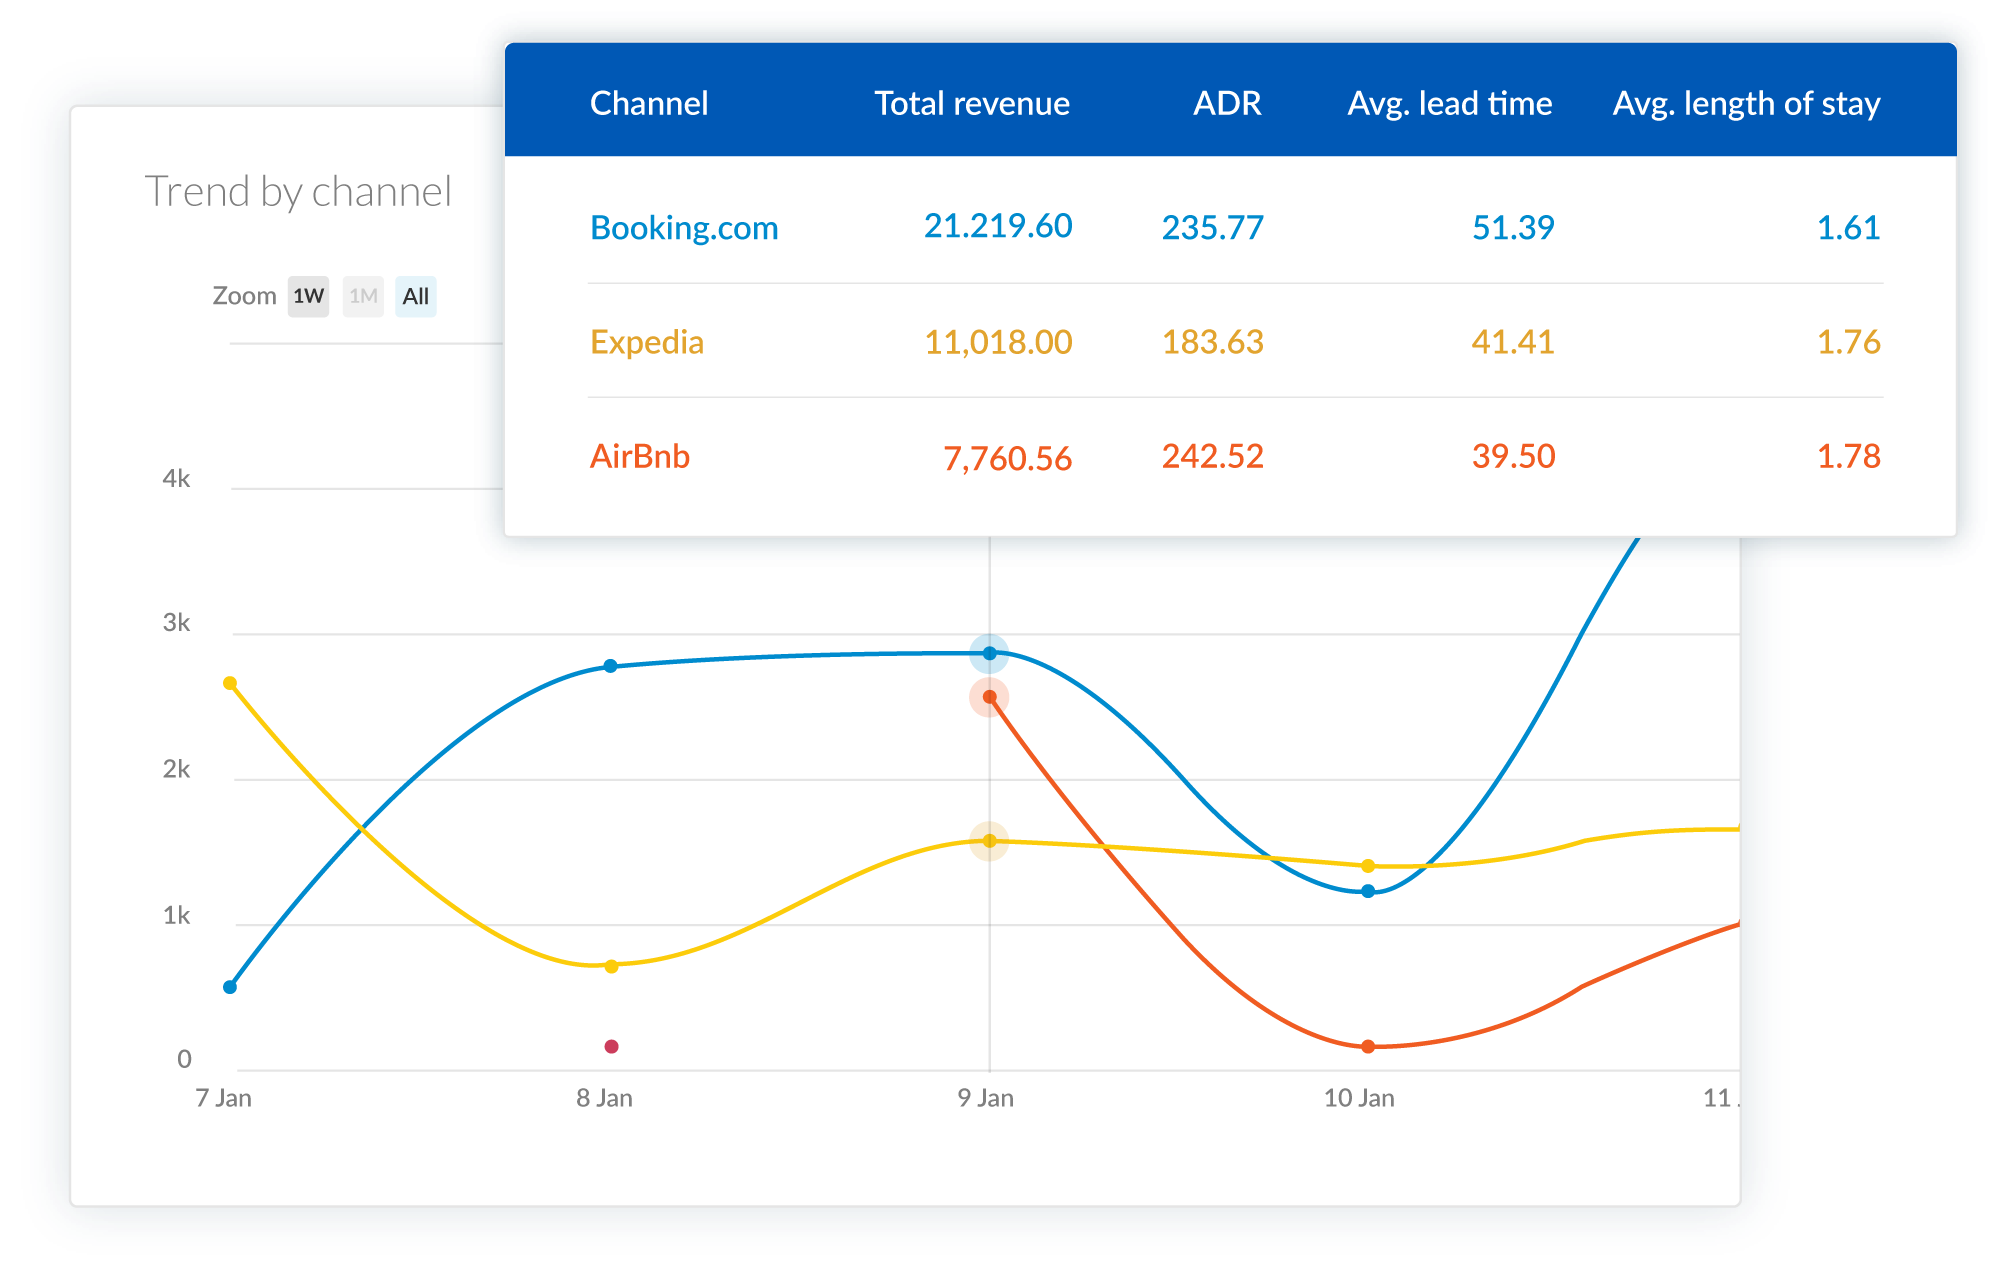The height and width of the screenshot is (1278, 2000).
Task: Open the AirBnb channel link
Action: 640,456
